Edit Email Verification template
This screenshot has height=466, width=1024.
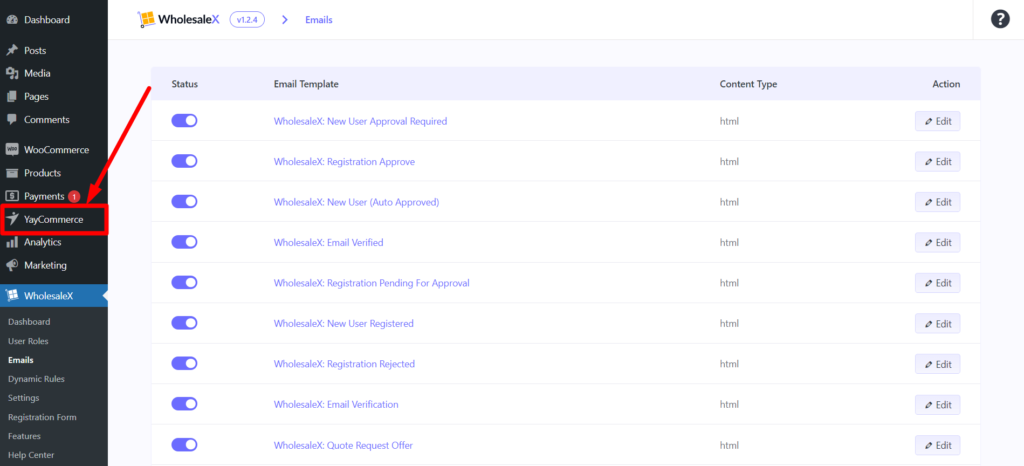(x=937, y=405)
